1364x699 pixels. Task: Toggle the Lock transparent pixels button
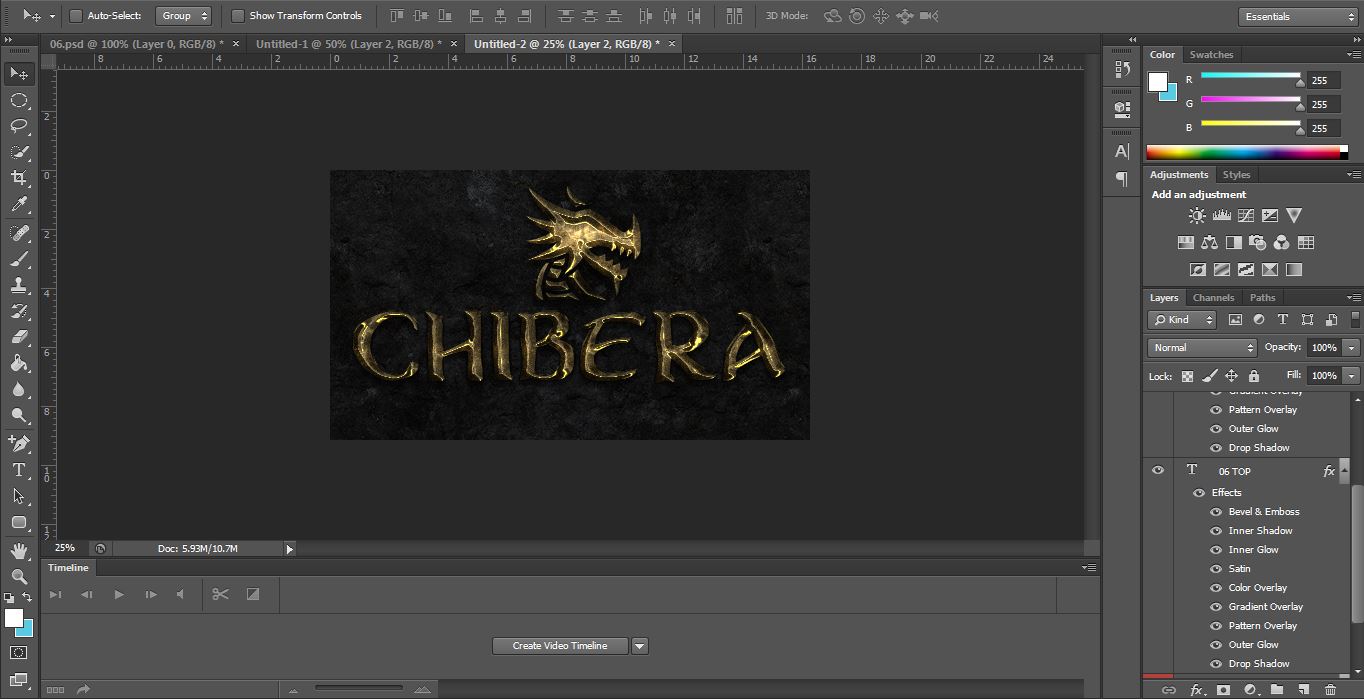1187,376
